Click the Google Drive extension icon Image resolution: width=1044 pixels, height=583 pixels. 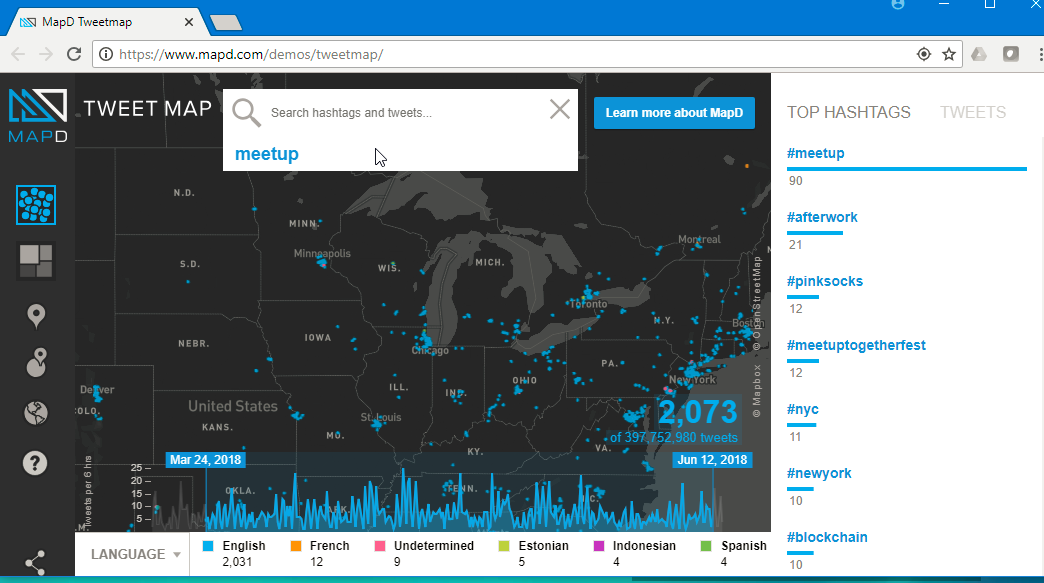(979, 55)
